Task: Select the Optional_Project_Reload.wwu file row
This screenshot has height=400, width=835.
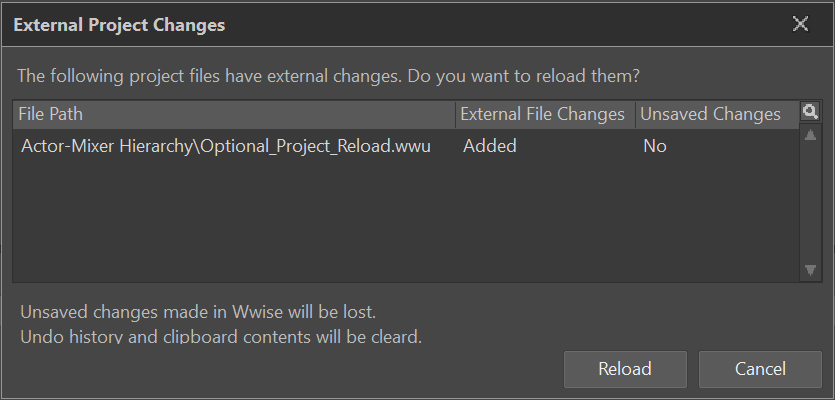Action: click(x=406, y=146)
